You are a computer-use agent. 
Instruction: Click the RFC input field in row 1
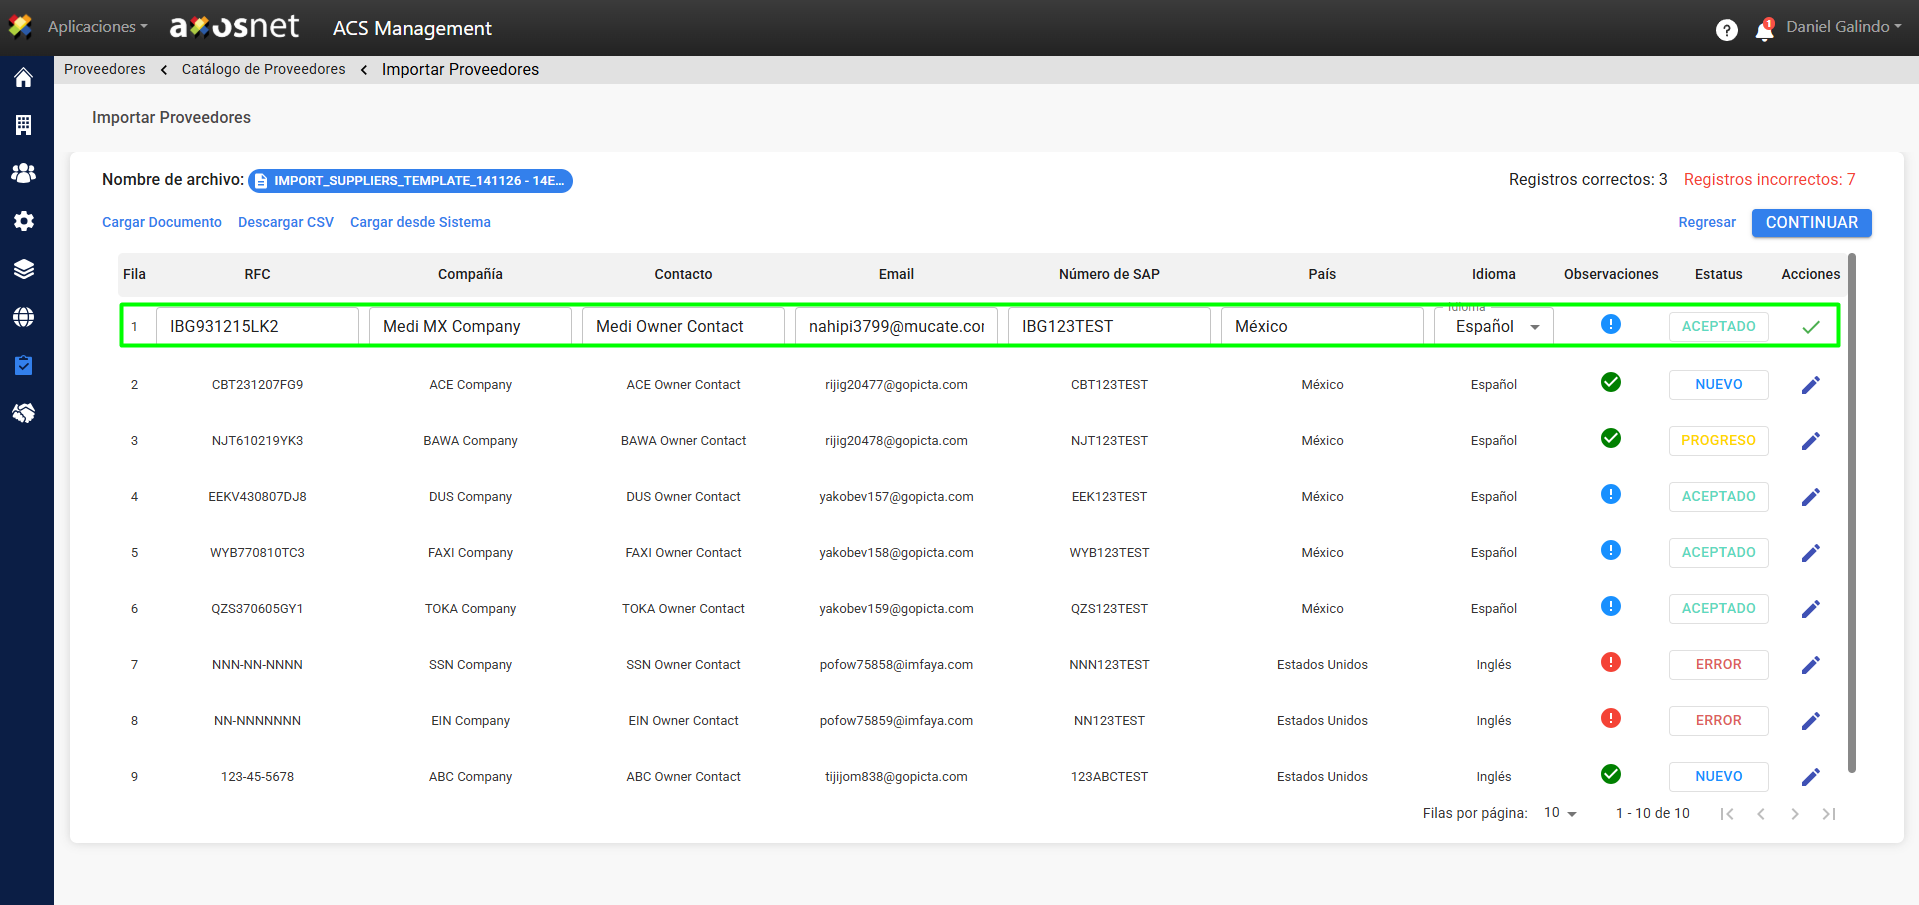pyautogui.click(x=257, y=327)
